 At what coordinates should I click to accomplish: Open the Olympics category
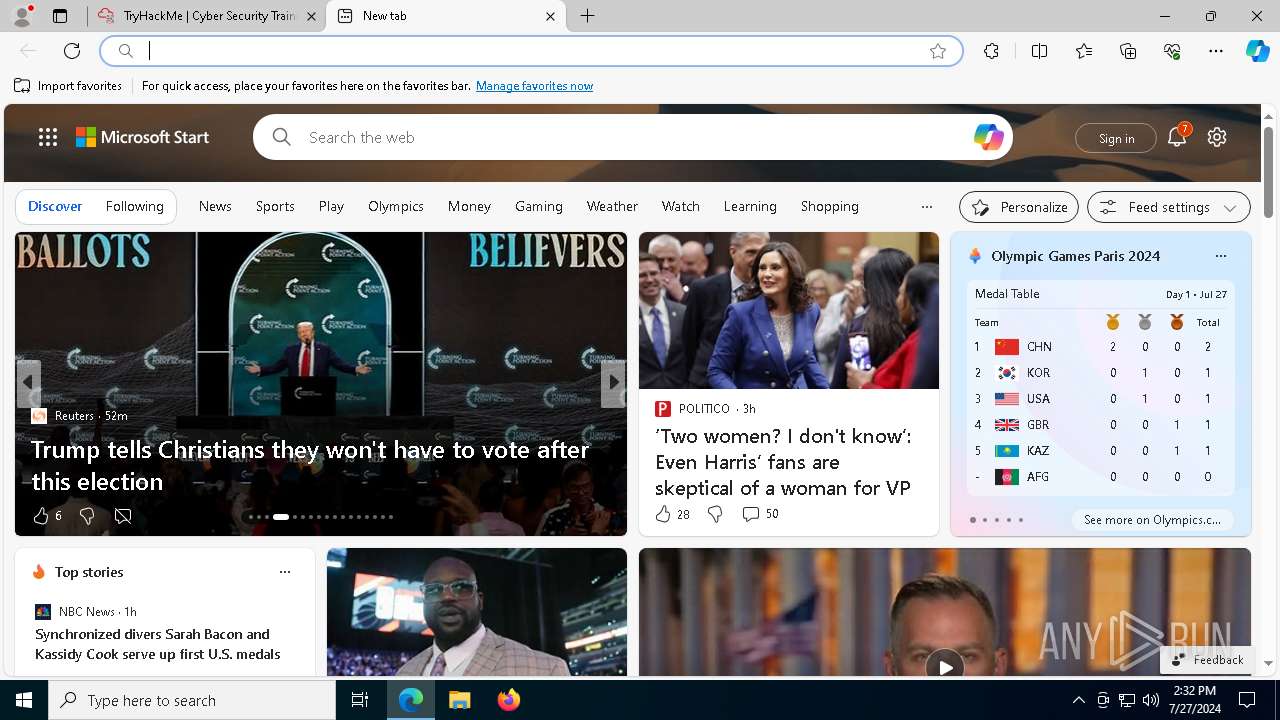[396, 206]
